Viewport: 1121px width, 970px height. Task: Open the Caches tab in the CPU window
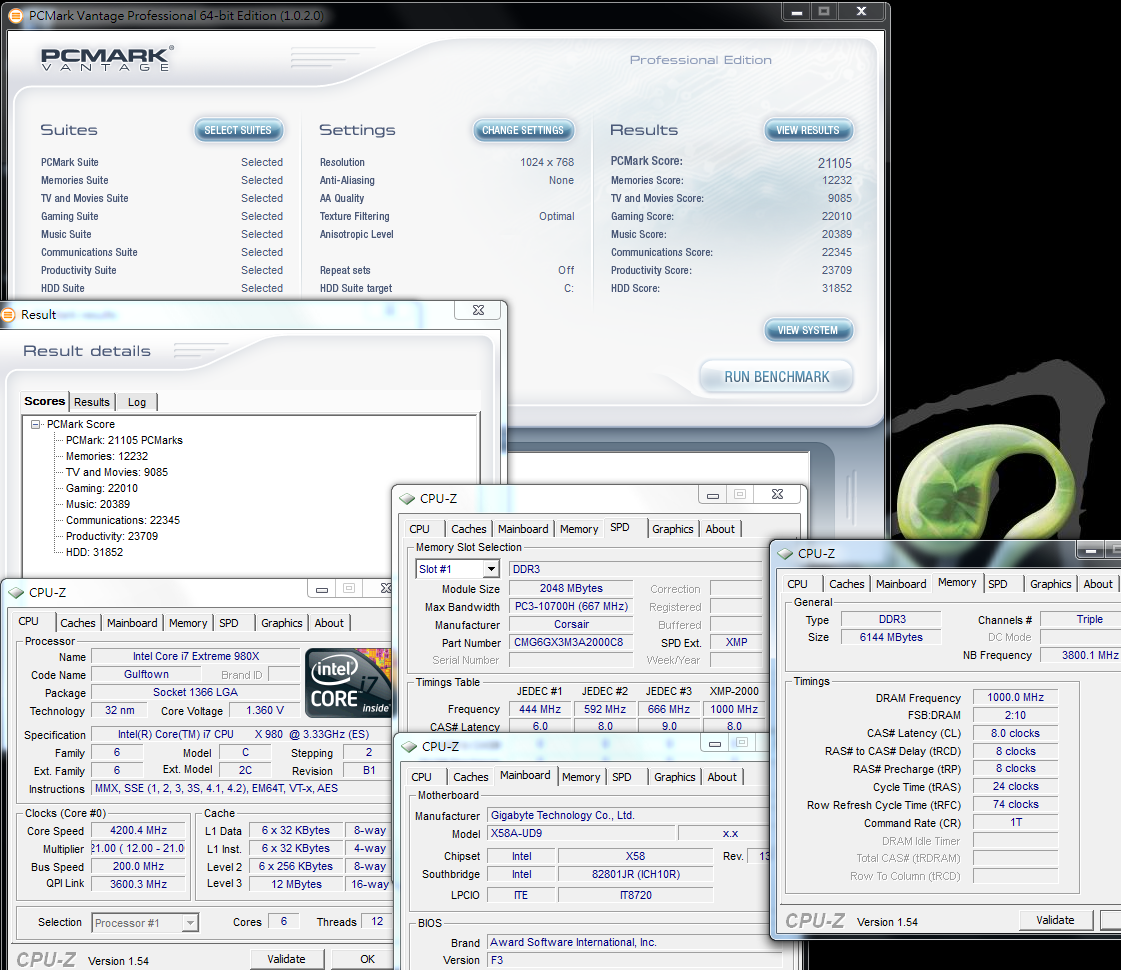pyautogui.click(x=78, y=623)
